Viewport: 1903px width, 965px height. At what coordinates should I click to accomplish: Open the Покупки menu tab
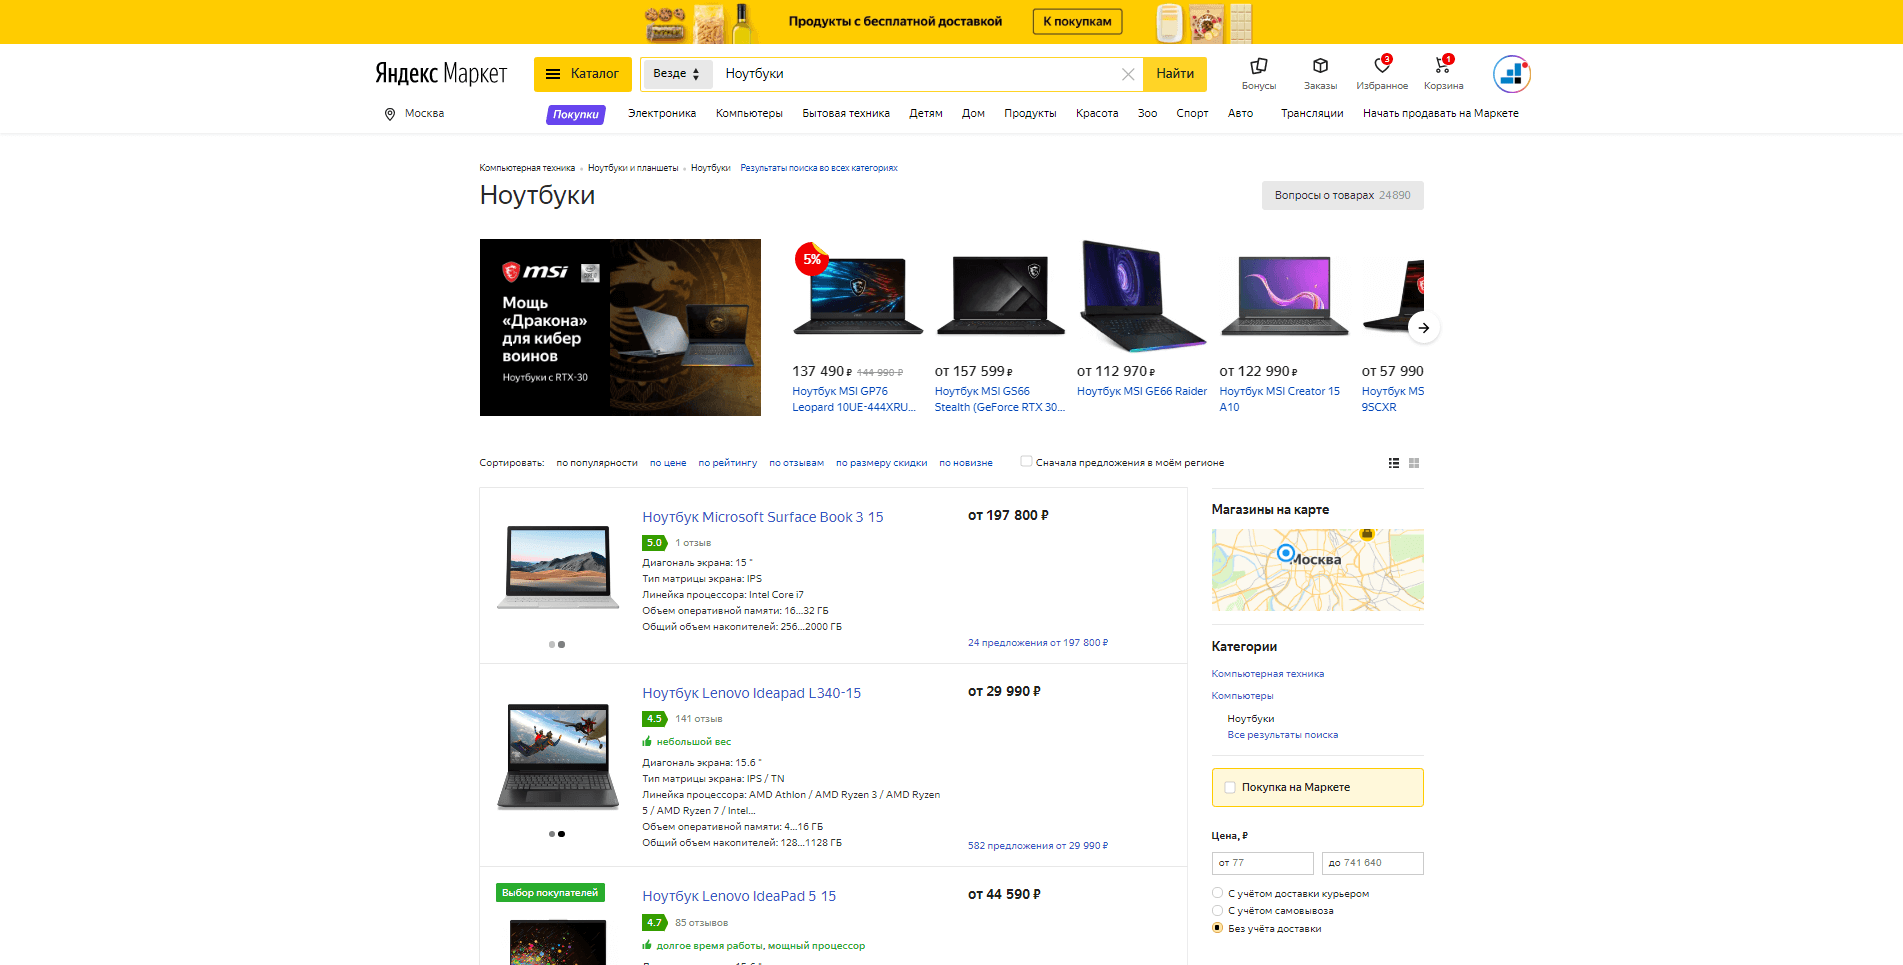[576, 115]
